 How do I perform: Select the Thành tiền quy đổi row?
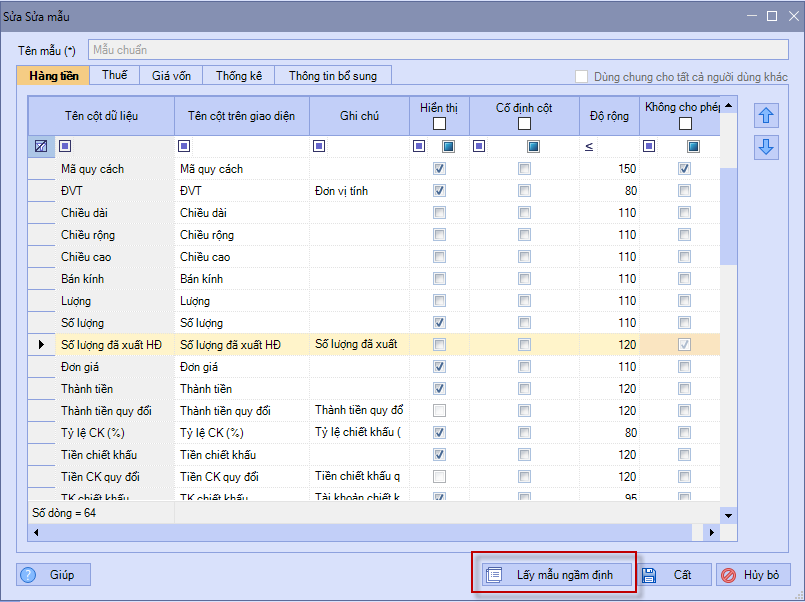click(x=100, y=411)
